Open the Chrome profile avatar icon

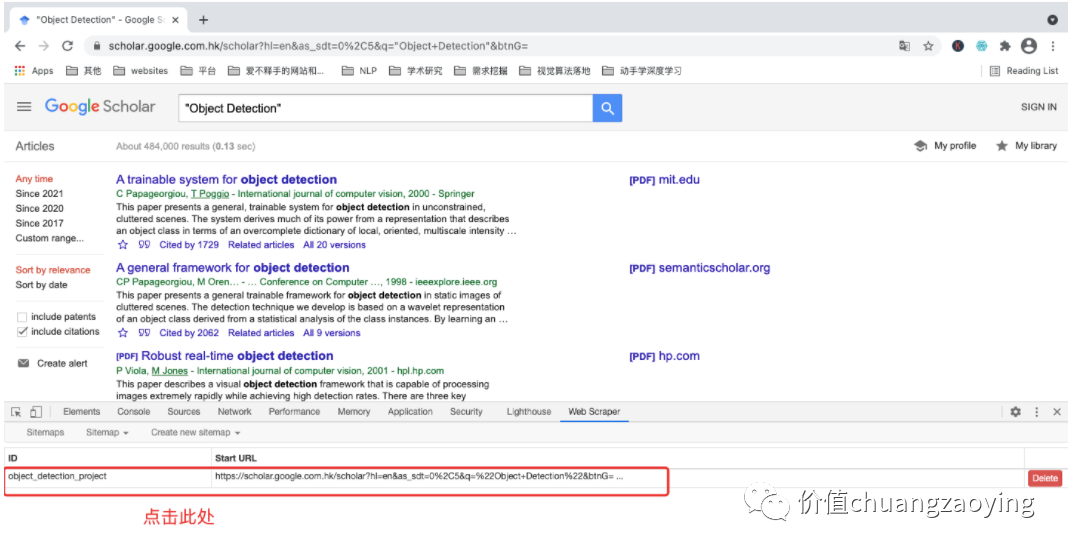tap(1029, 46)
